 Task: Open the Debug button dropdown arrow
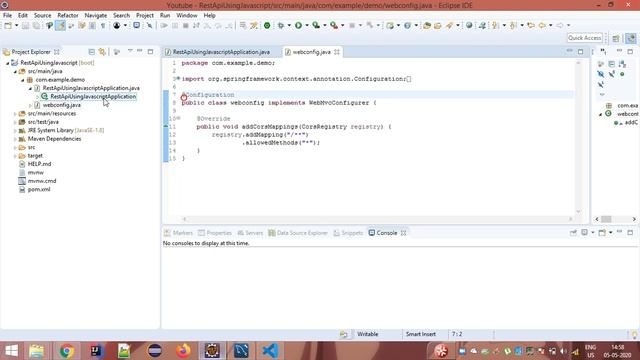tap(289, 25)
